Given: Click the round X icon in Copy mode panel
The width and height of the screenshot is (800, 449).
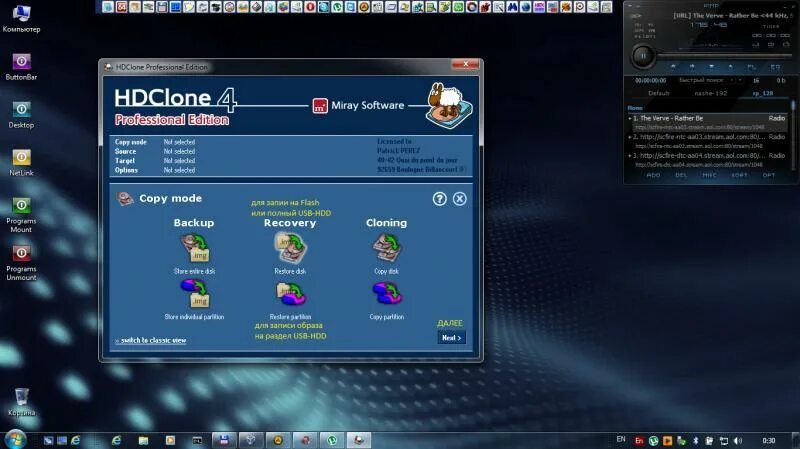Looking at the screenshot, I should pyautogui.click(x=460, y=199).
